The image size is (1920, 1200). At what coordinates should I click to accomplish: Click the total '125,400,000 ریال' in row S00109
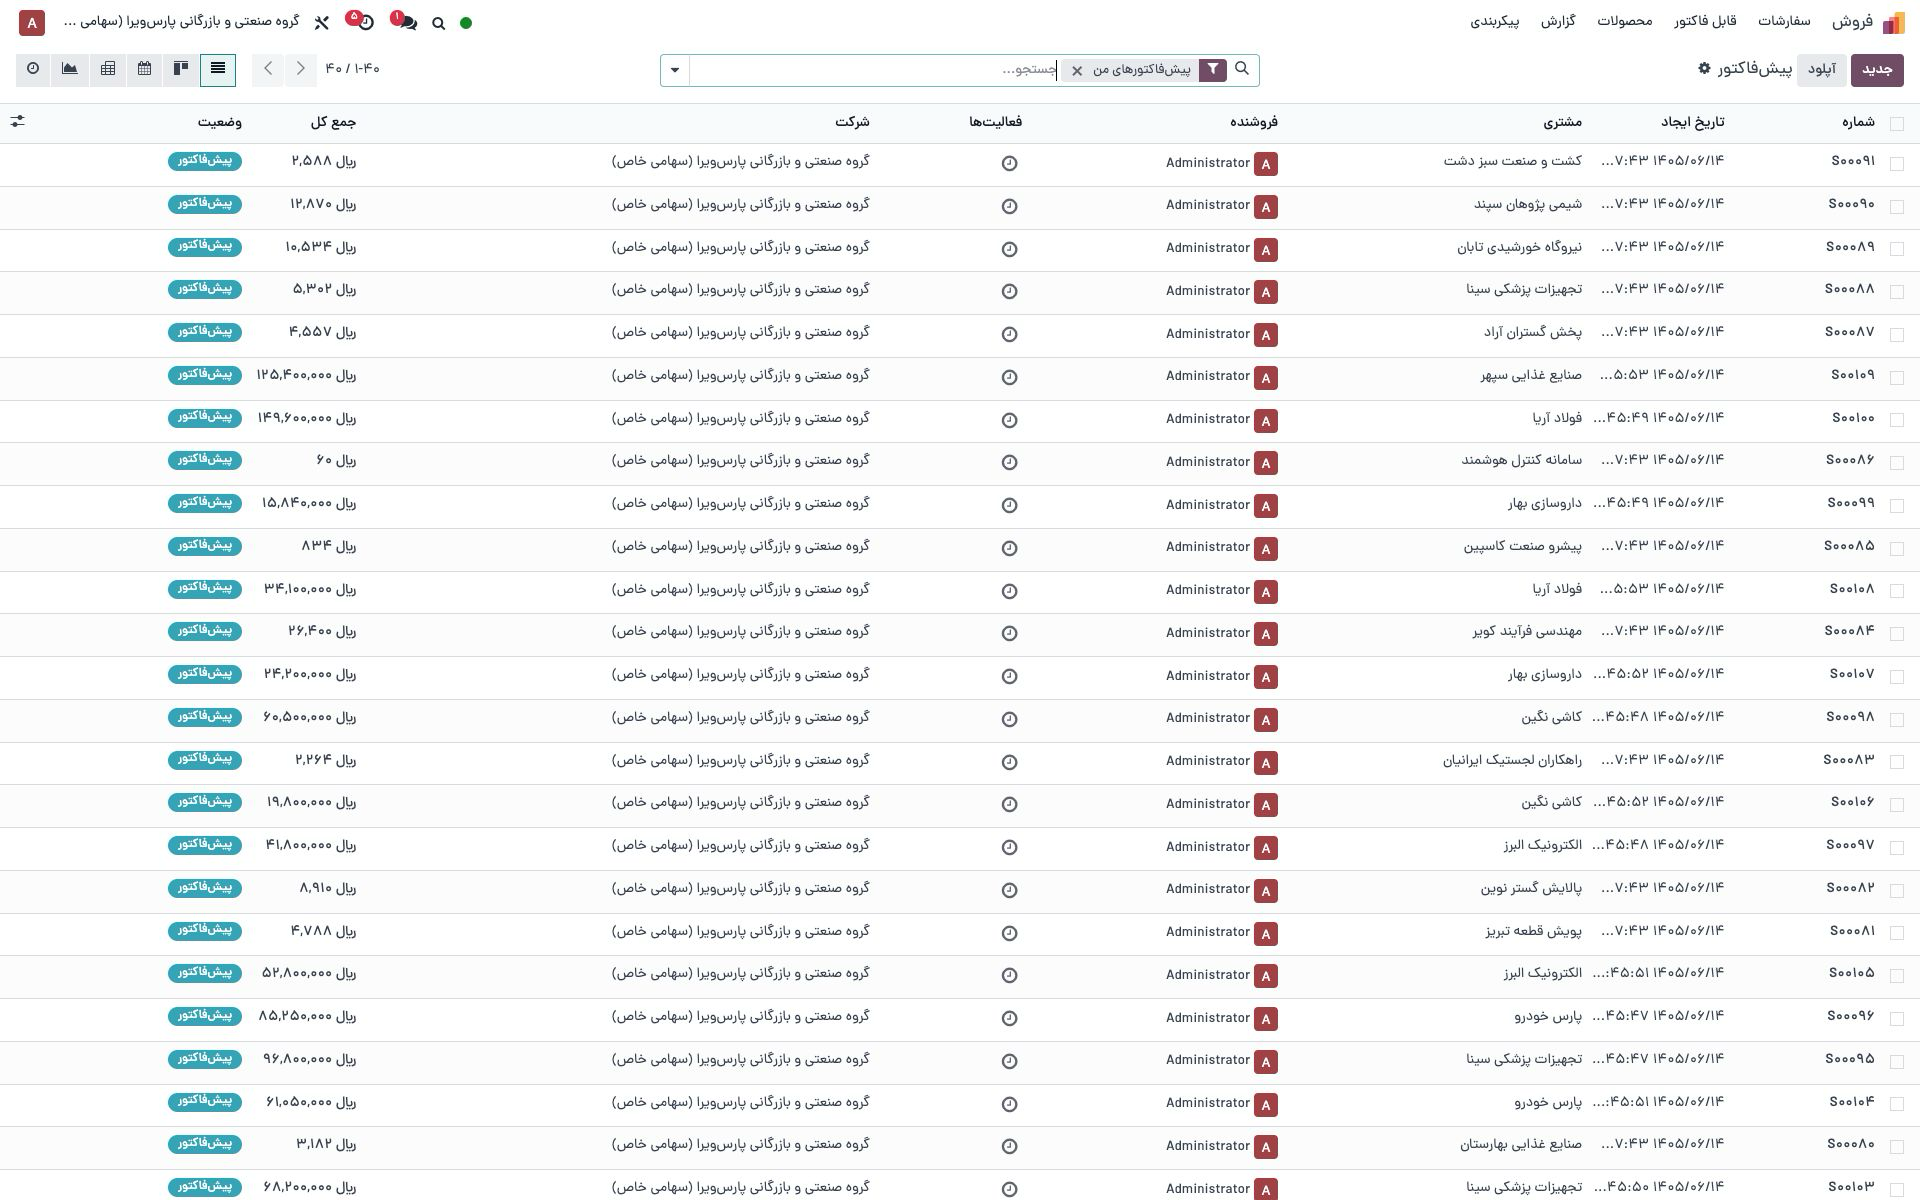point(306,375)
